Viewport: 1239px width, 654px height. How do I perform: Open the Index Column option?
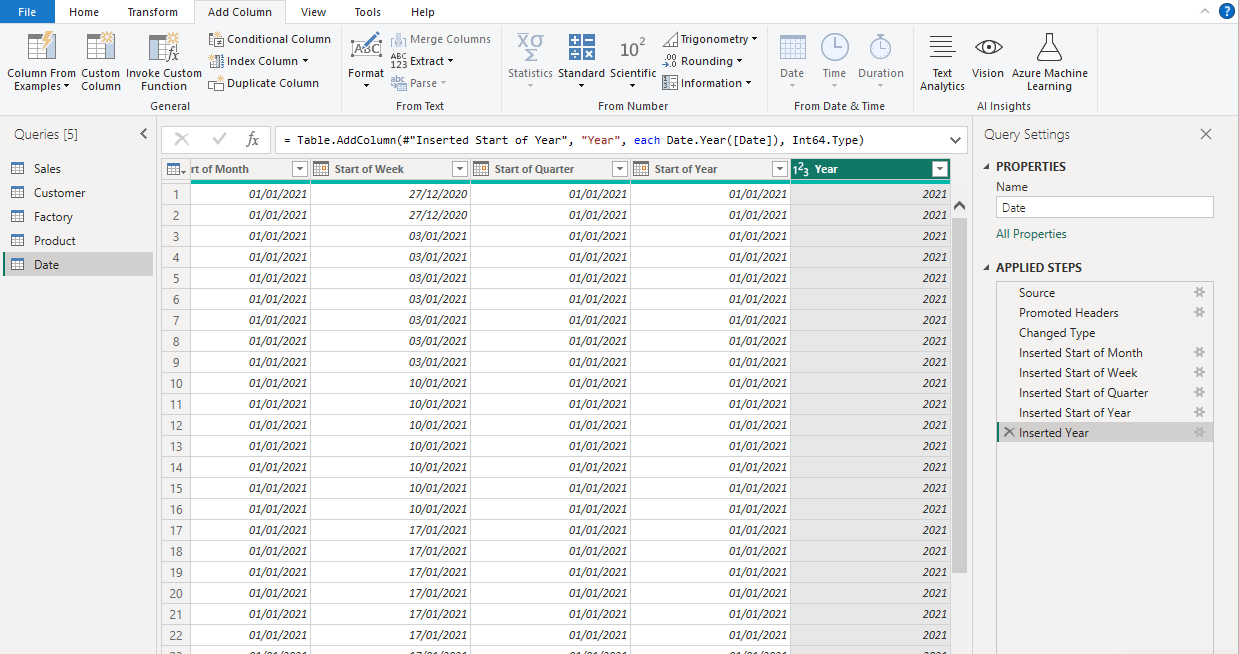[259, 61]
